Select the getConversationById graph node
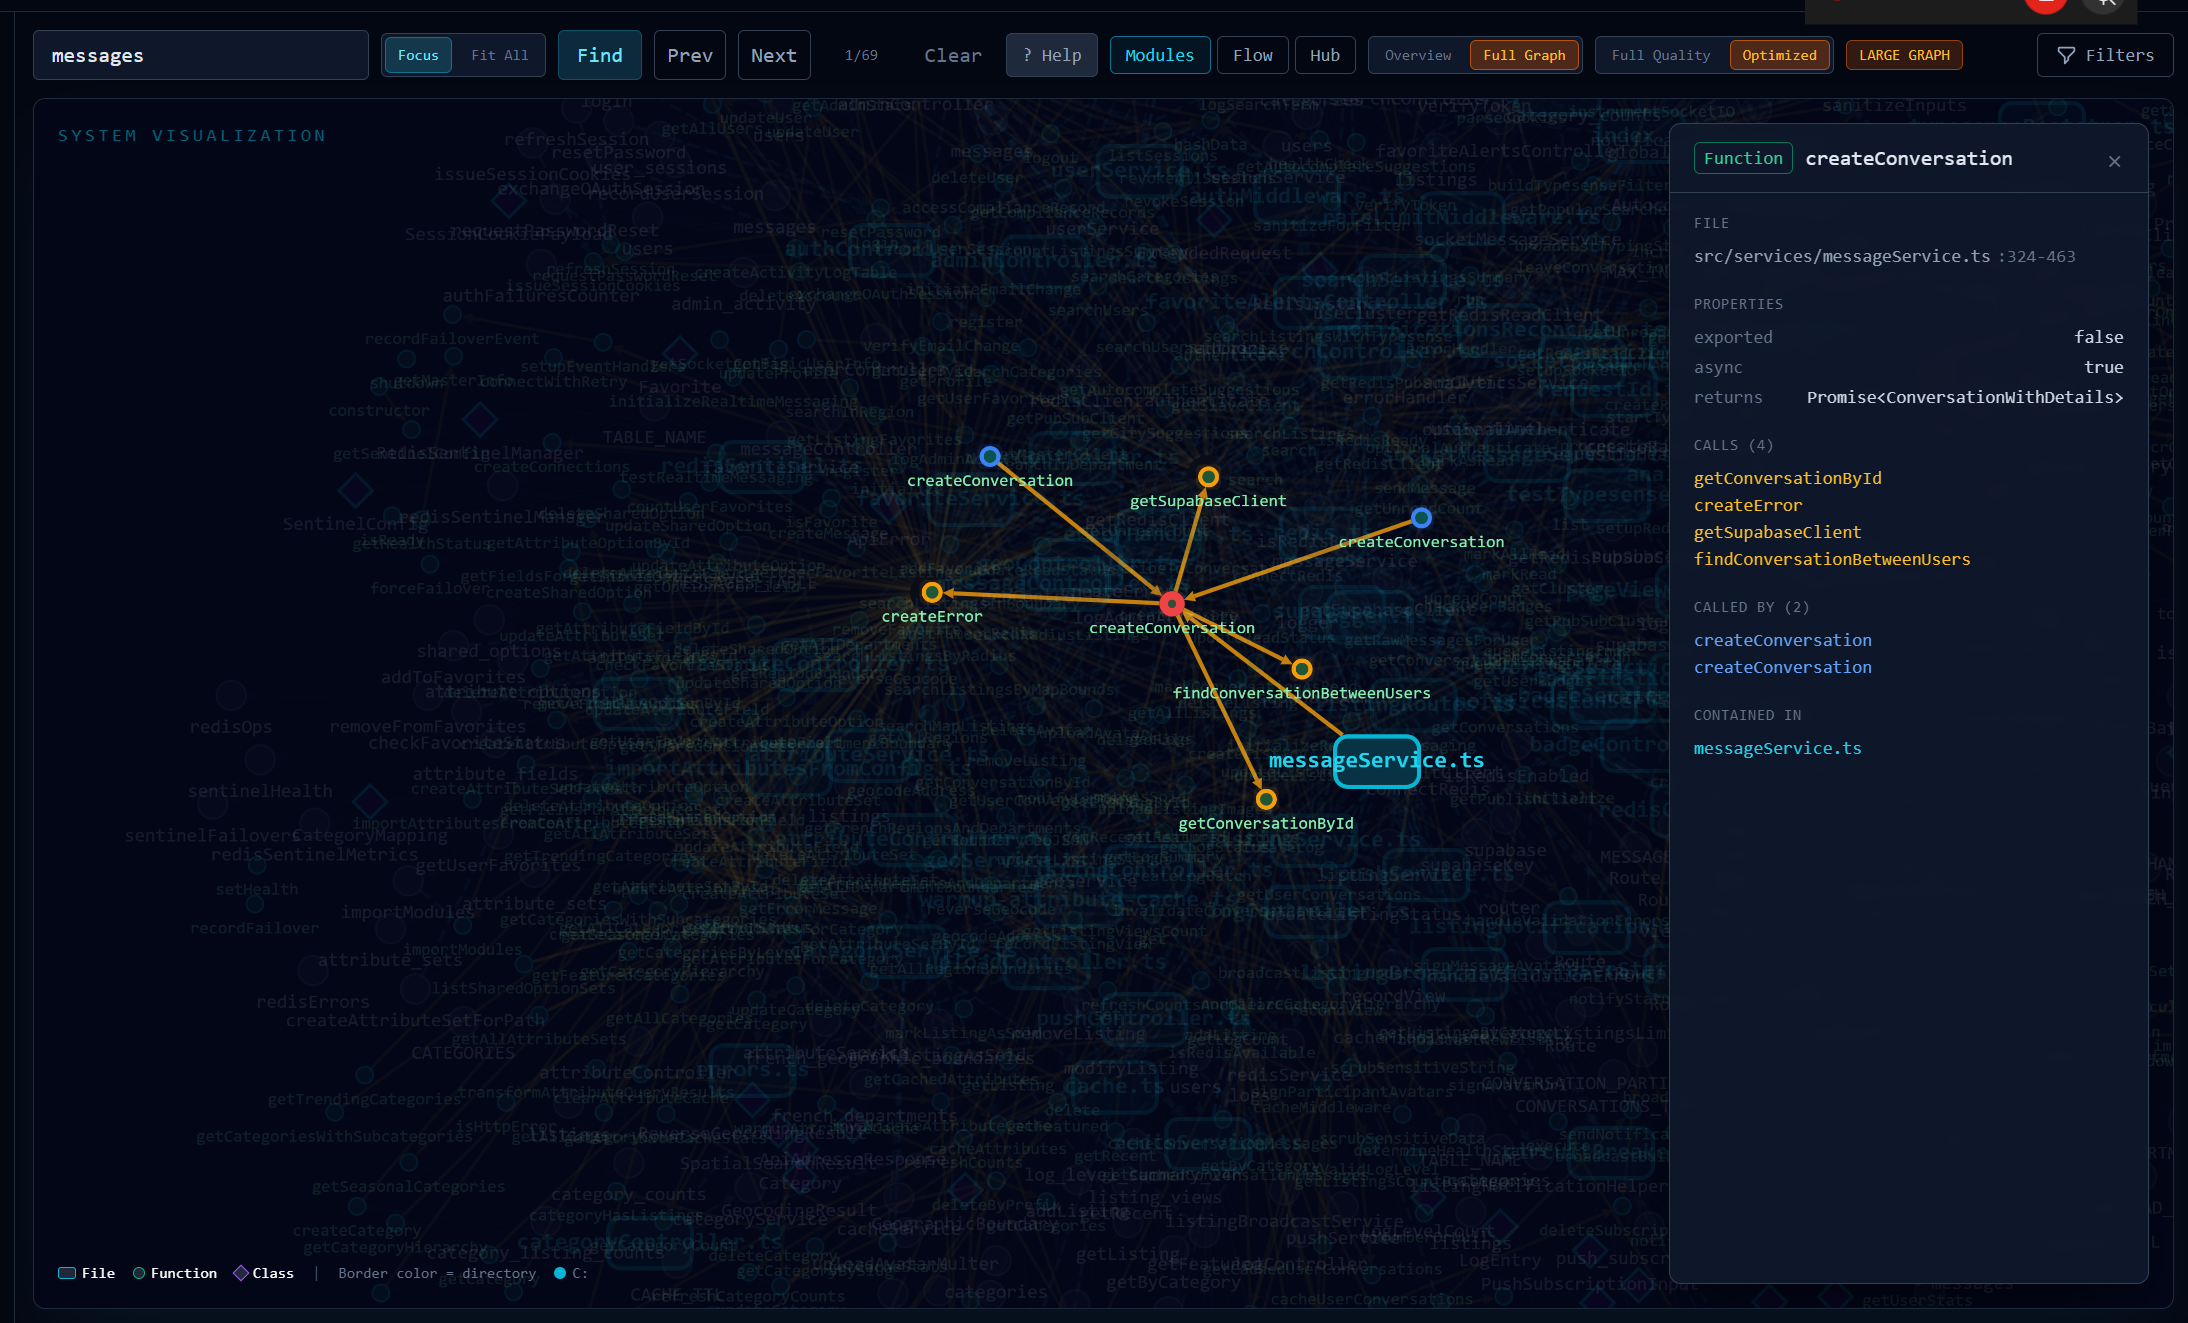The image size is (2188, 1323). coord(1265,799)
